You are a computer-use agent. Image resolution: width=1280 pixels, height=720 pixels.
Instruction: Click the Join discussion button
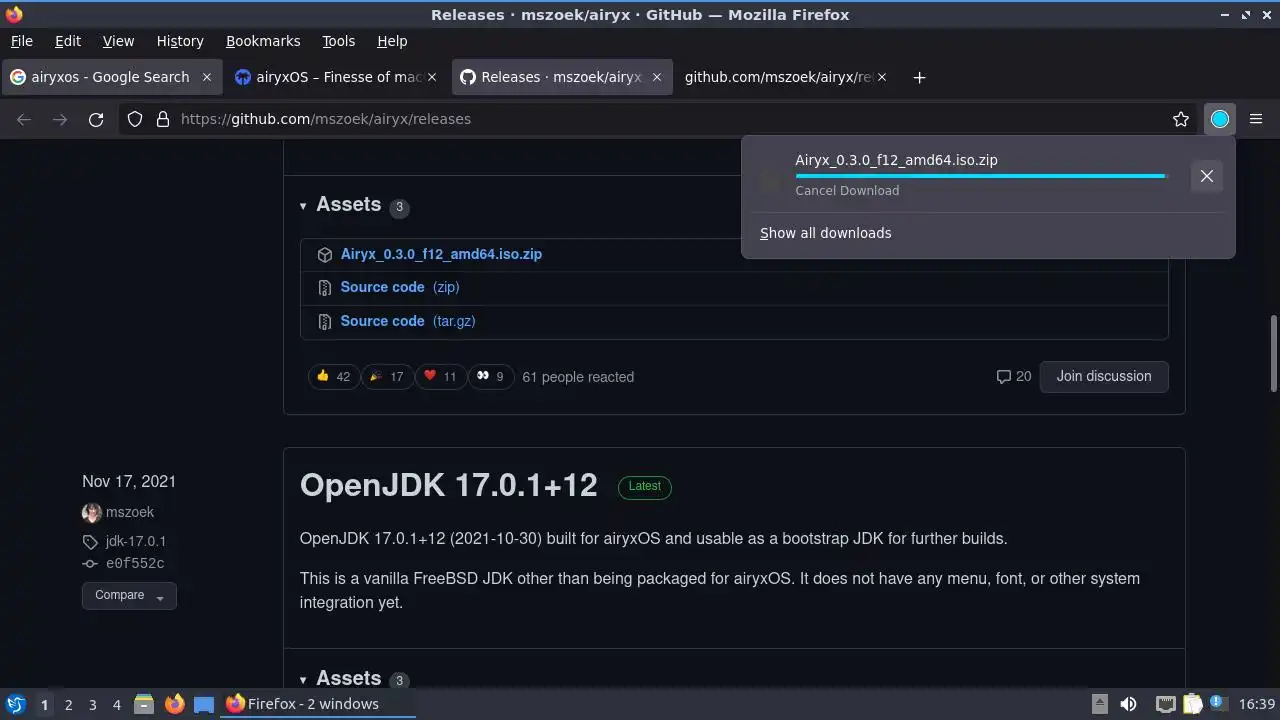point(1104,376)
